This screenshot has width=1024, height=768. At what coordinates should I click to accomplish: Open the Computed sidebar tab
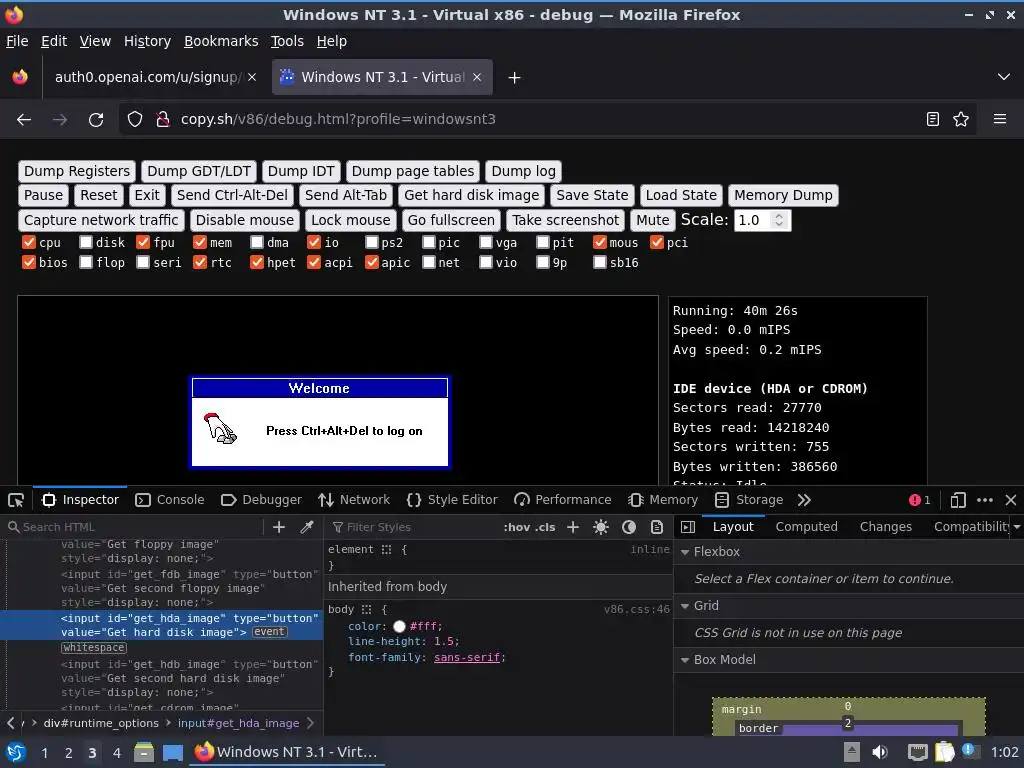coord(807,527)
